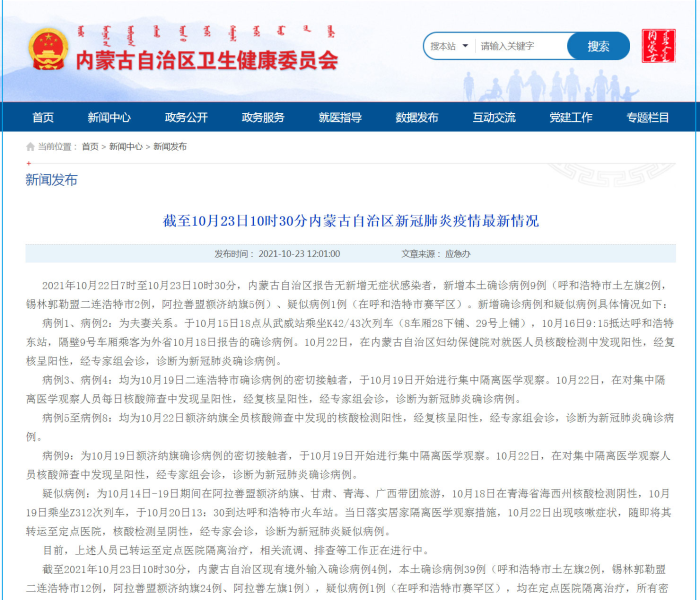
Task: Select 专题栏目 in the navigation bar
Action: (648, 117)
